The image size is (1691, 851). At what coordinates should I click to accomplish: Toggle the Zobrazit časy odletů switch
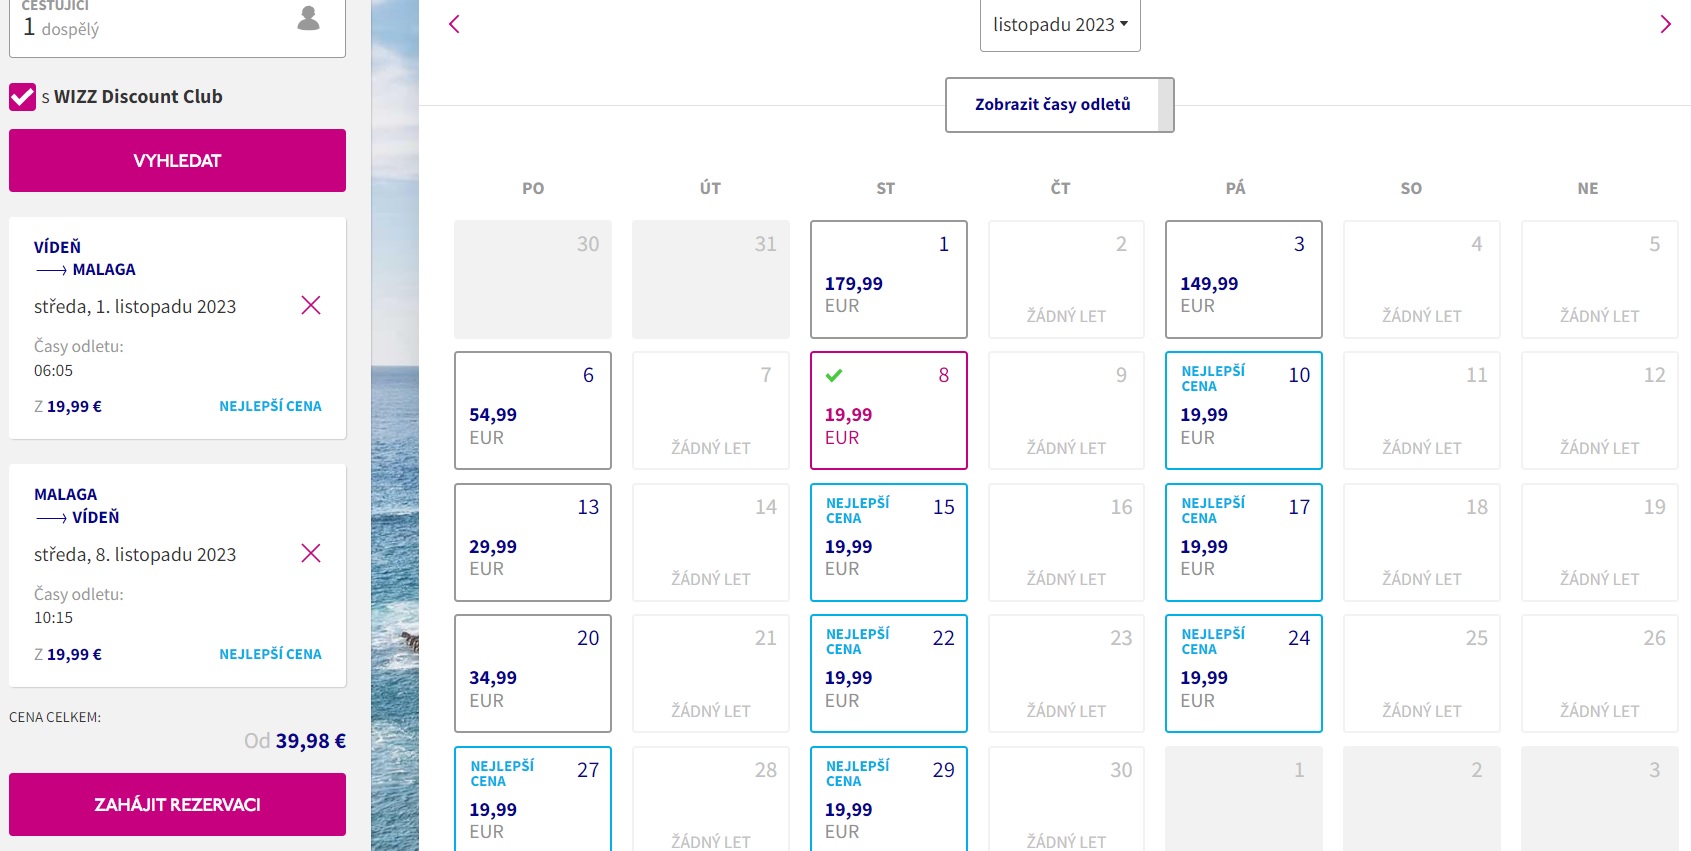click(x=1059, y=105)
